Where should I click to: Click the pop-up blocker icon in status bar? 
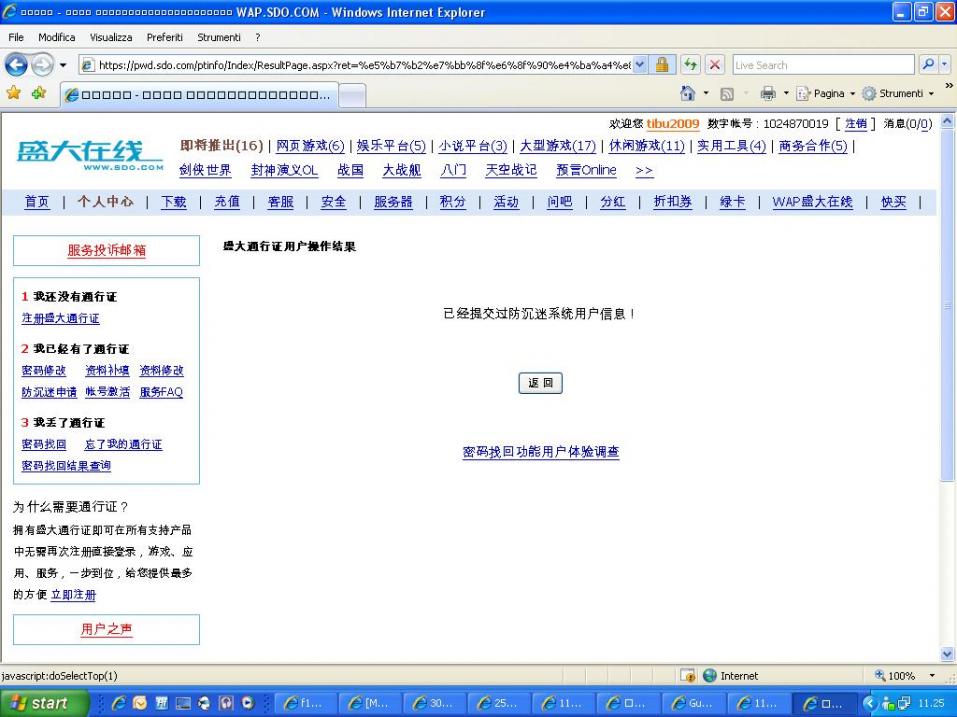pyautogui.click(x=688, y=676)
